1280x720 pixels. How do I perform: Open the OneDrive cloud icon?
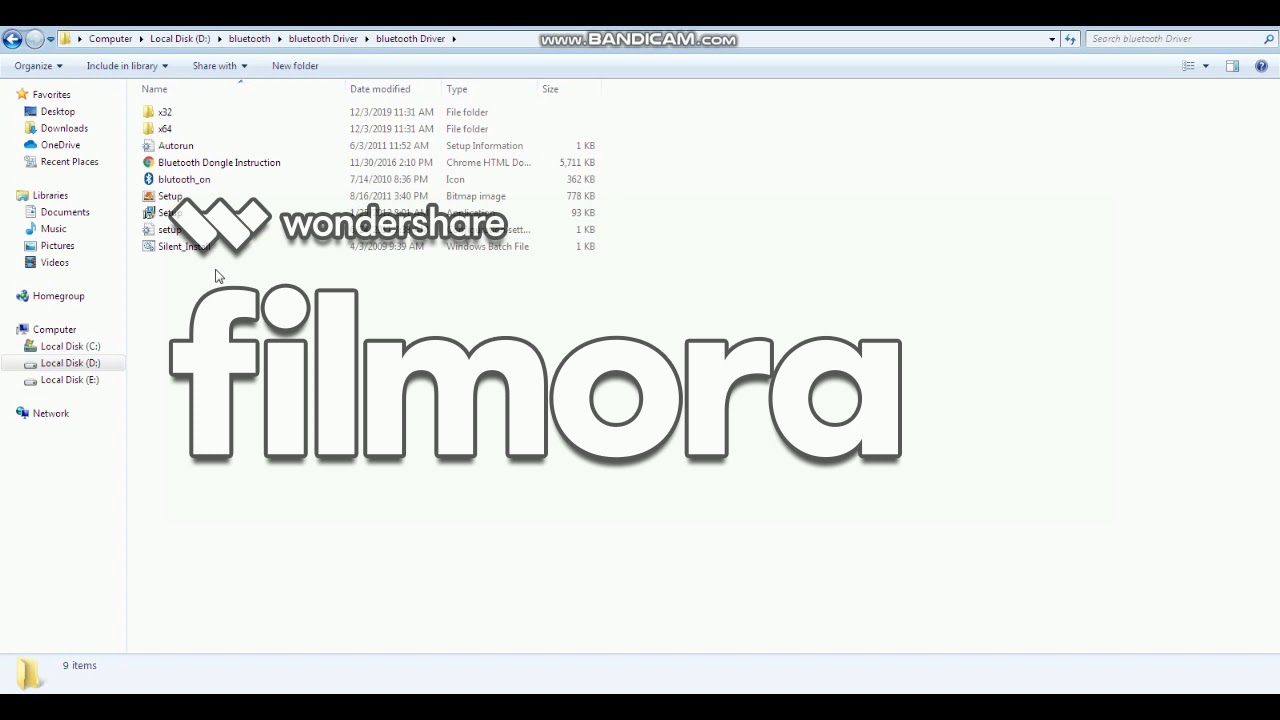pos(30,145)
